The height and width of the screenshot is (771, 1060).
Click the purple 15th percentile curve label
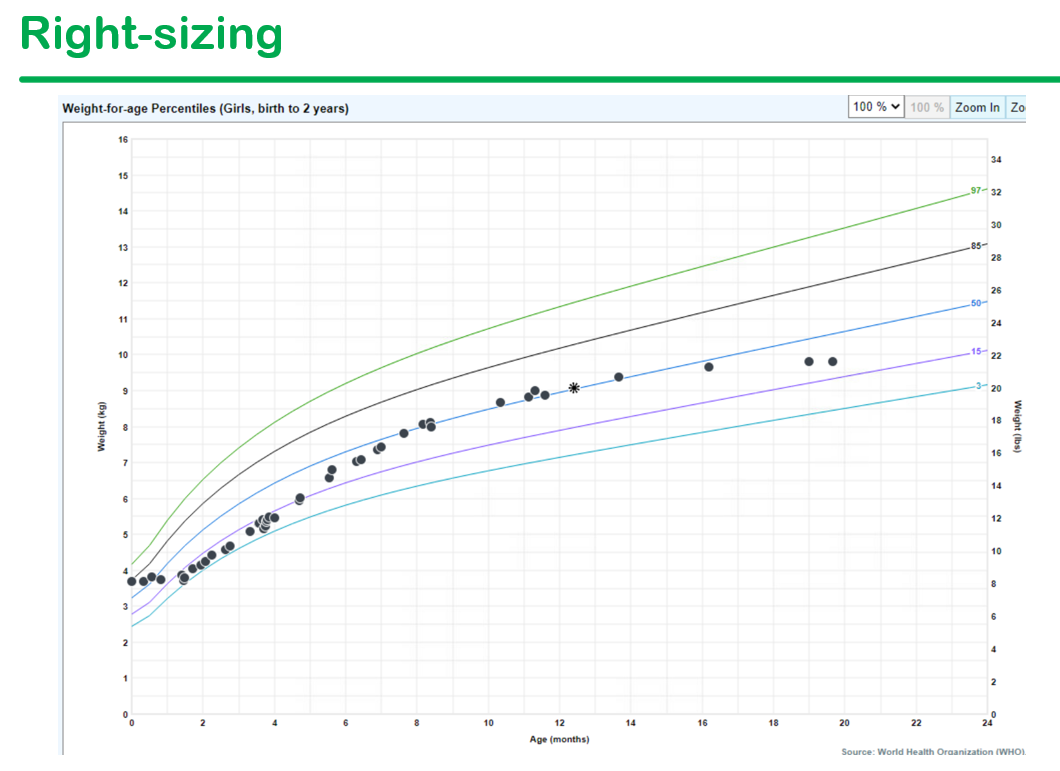tap(975, 352)
